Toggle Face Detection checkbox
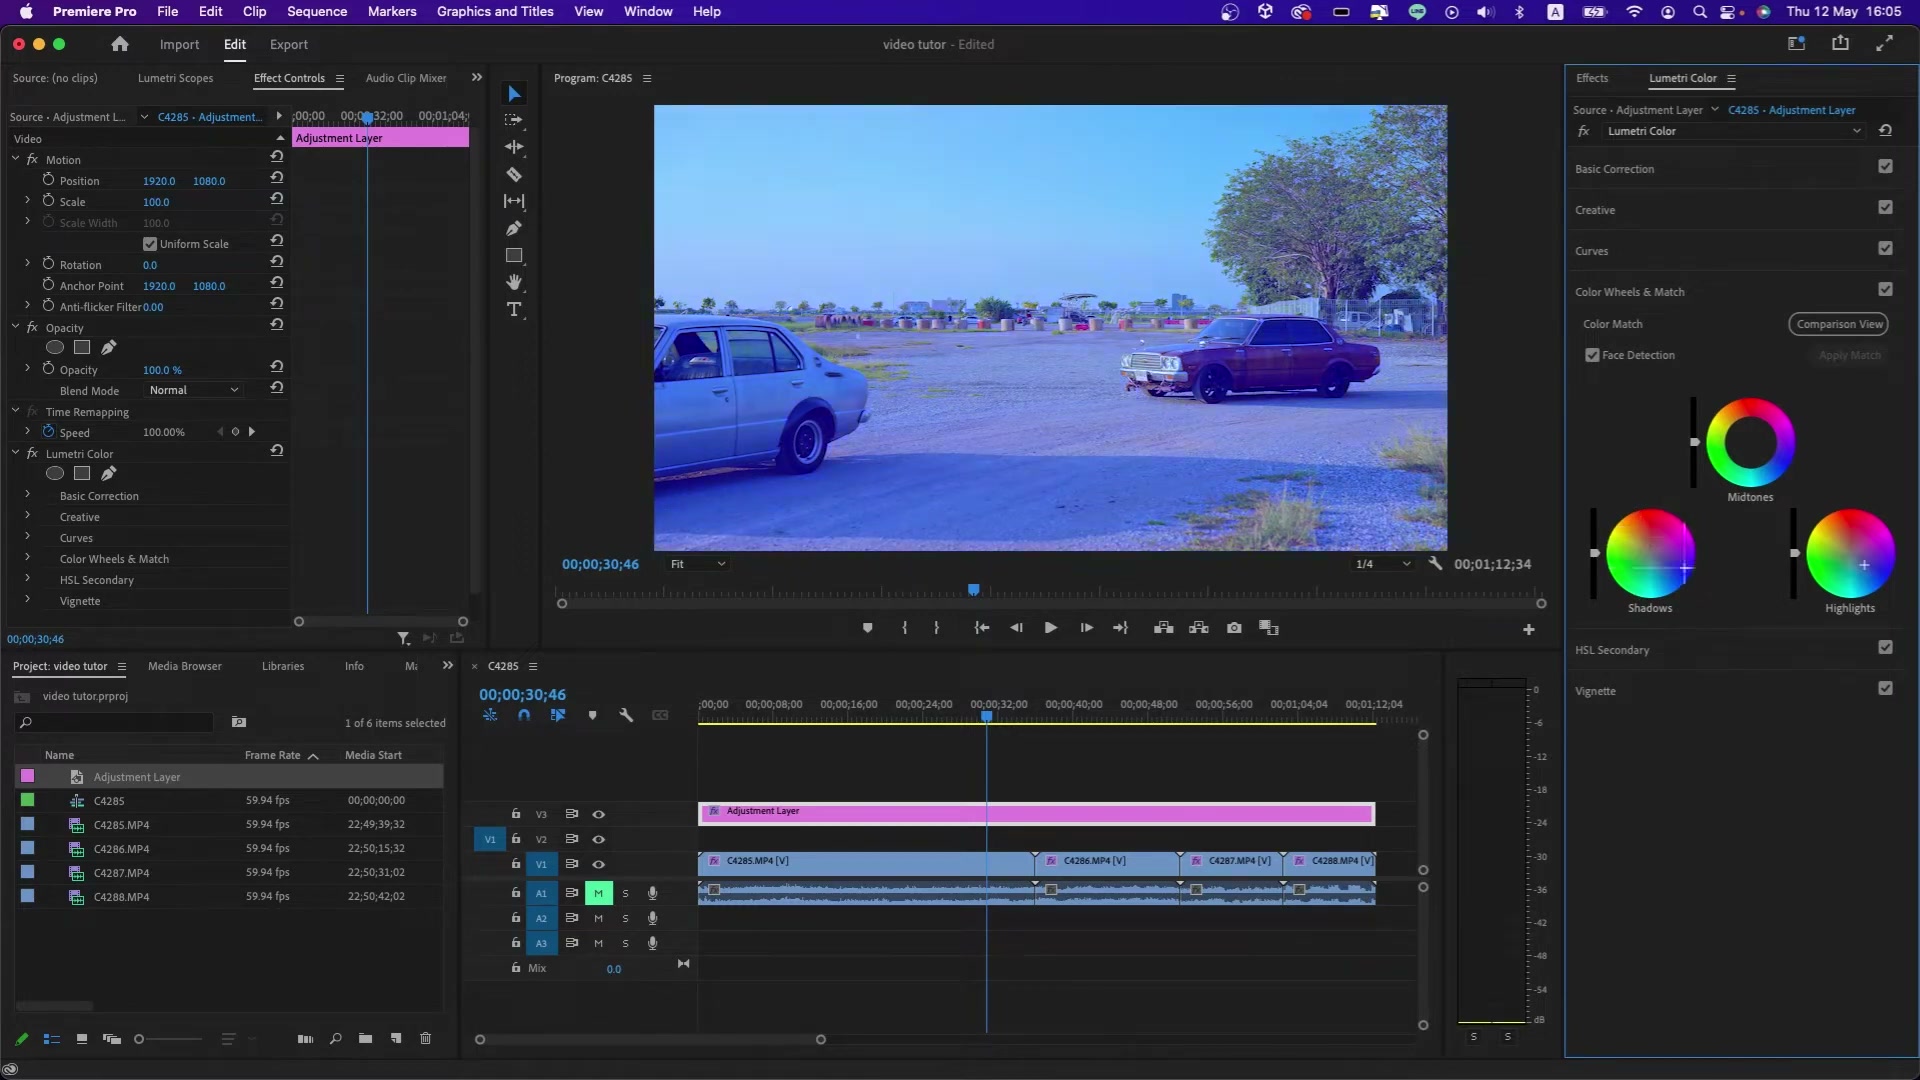1920x1080 pixels. [x=1592, y=355]
